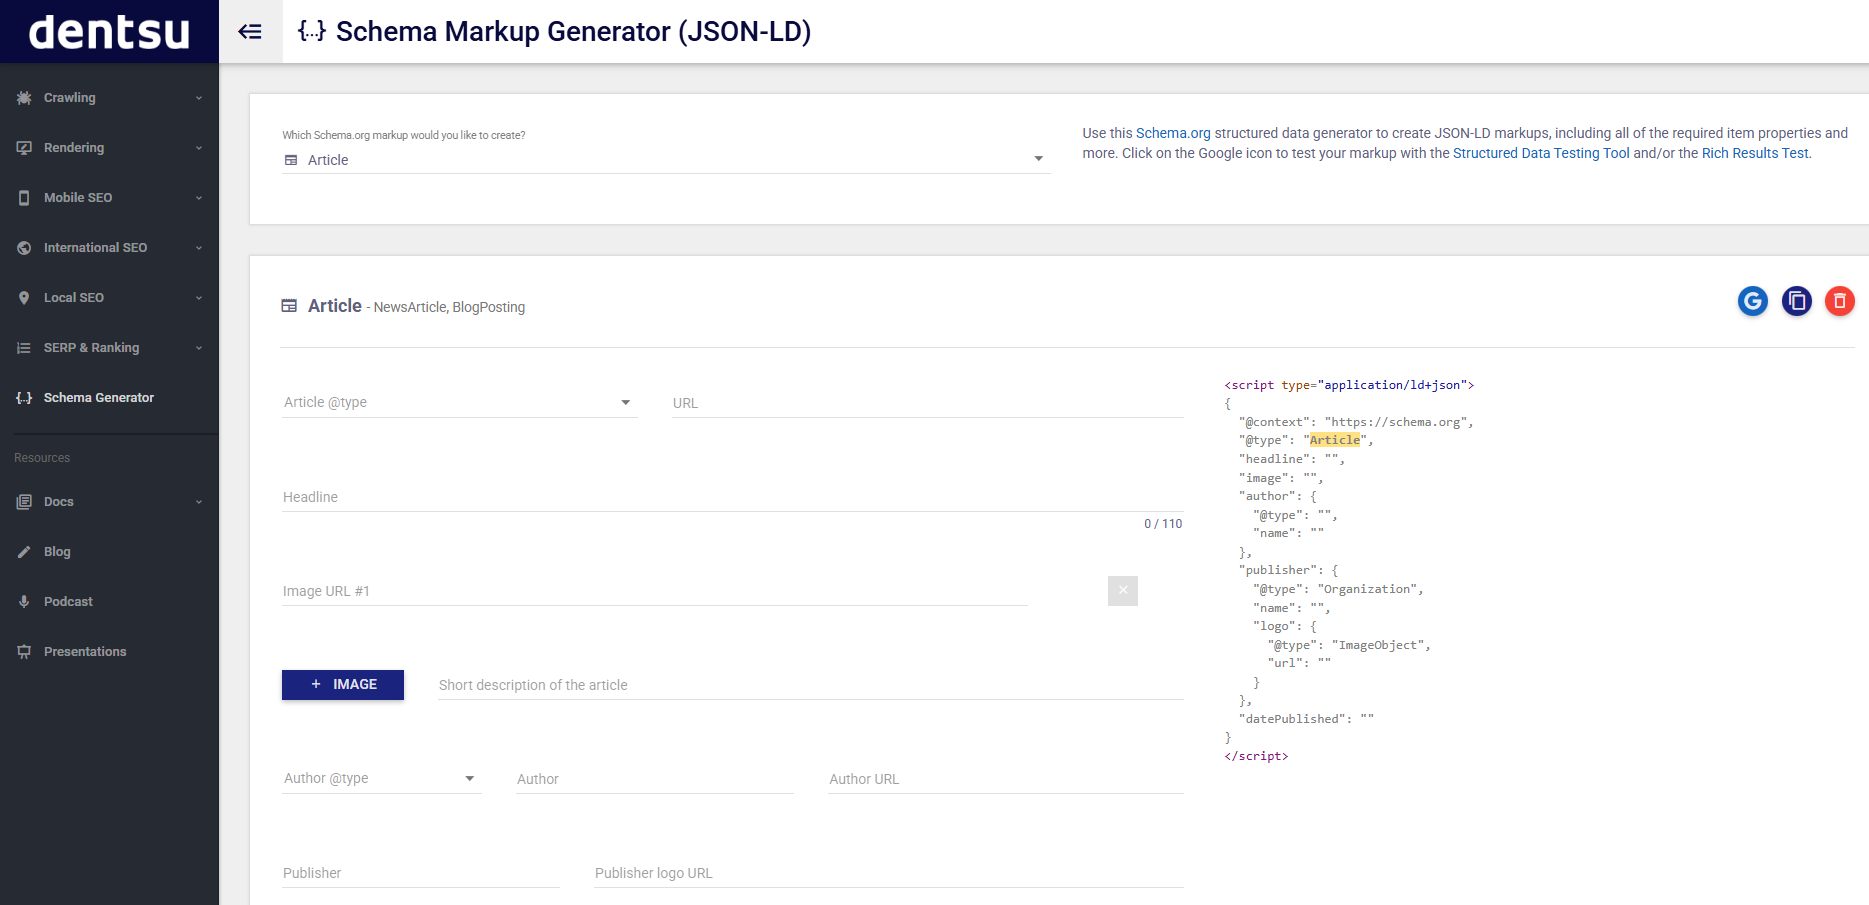Open the Google testing tool icon
This screenshot has height=905, width=1869.
tap(1752, 301)
